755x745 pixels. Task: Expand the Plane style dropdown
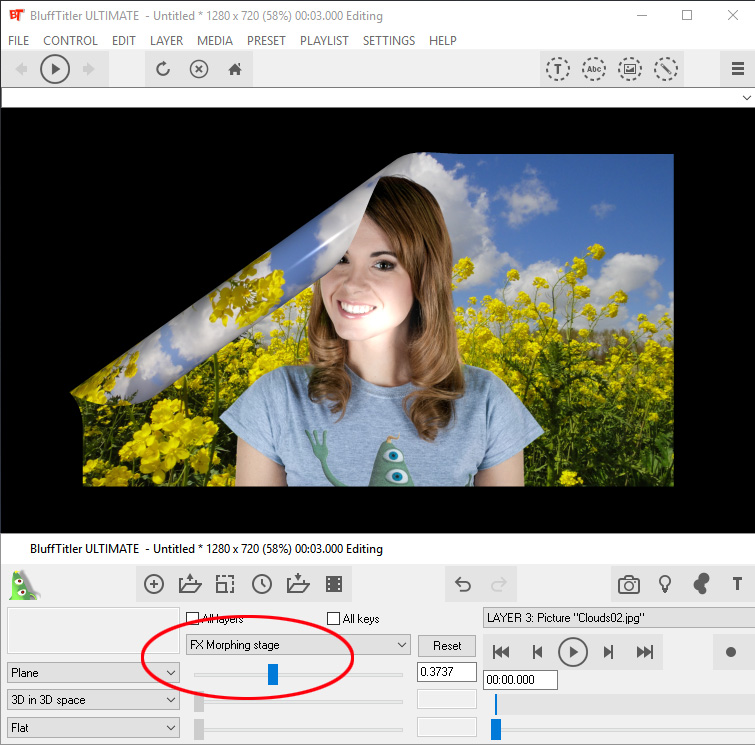click(x=93, y=673)
